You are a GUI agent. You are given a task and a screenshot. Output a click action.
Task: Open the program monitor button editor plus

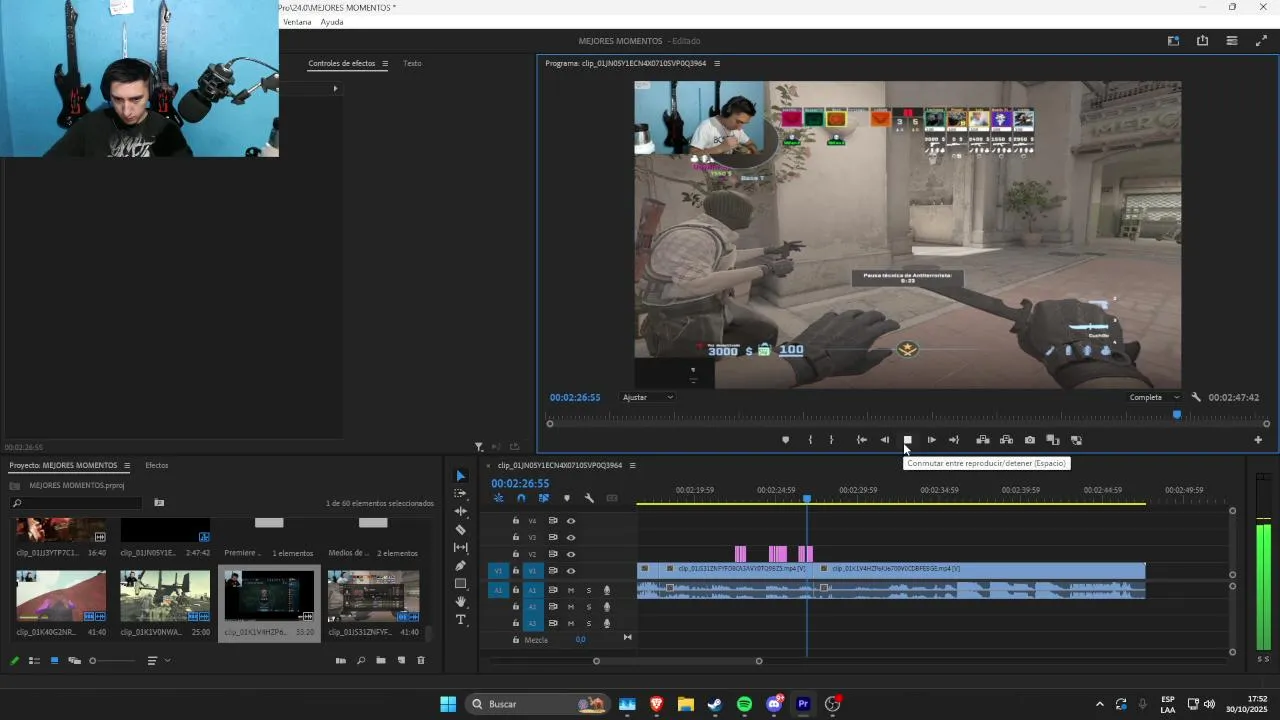click(x=1258, y=440)
